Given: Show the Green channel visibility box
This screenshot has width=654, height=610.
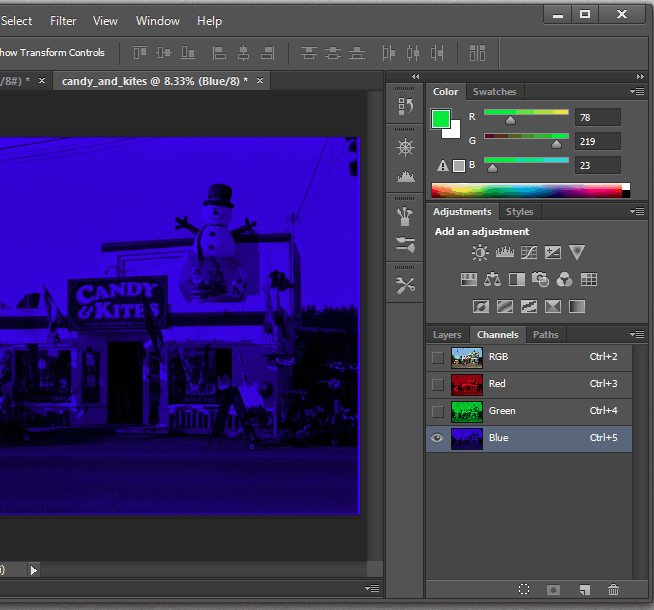Looking at the screenshot, I should (438, 412).
